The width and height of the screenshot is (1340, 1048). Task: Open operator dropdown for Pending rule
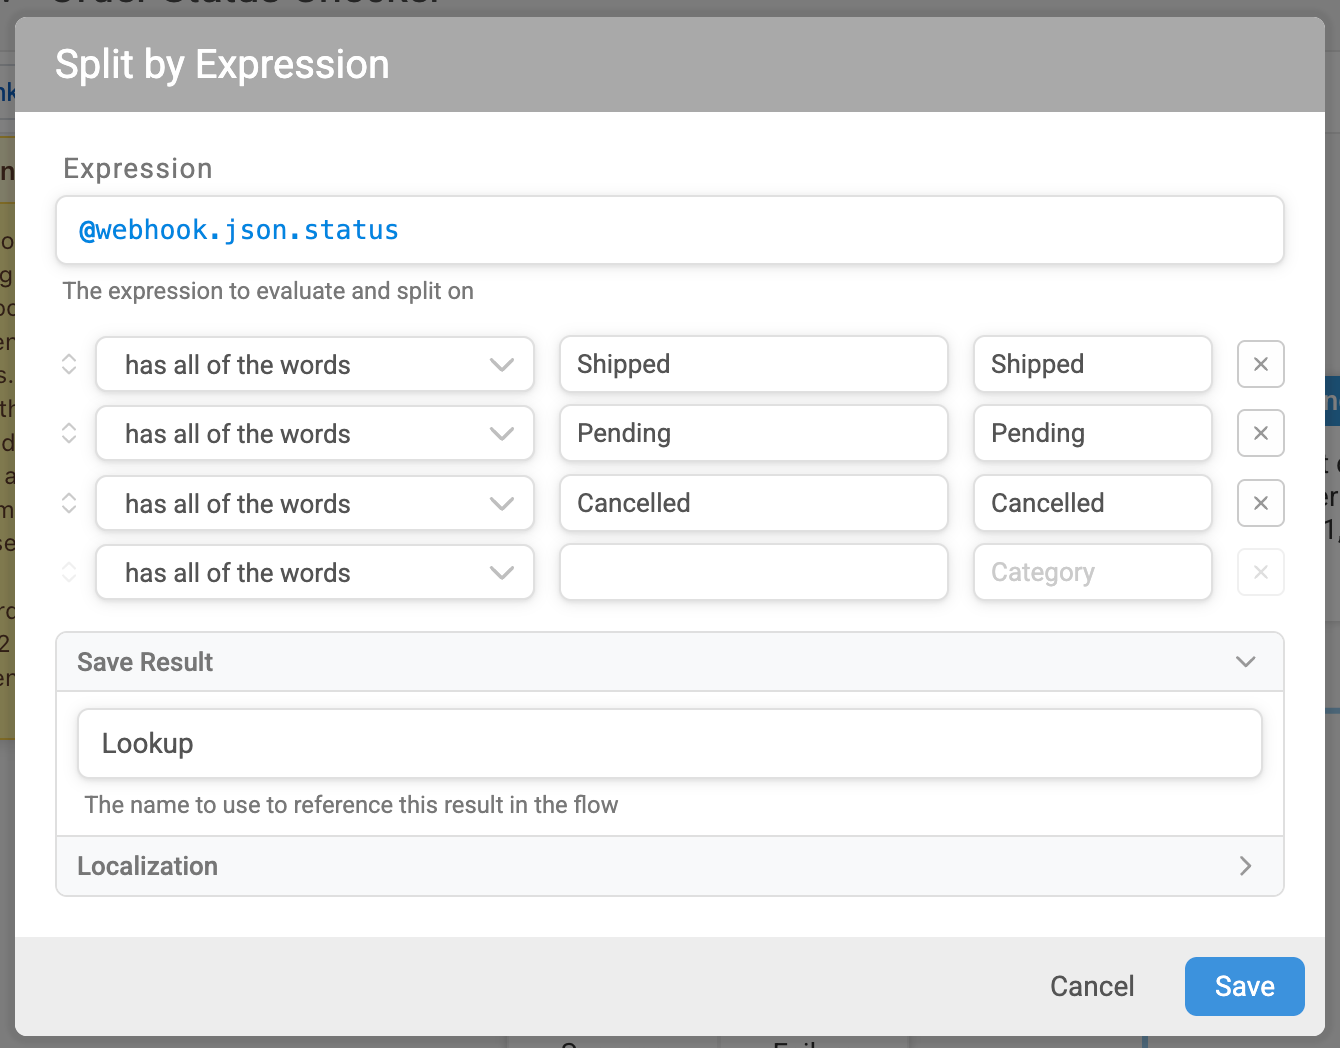315,433
